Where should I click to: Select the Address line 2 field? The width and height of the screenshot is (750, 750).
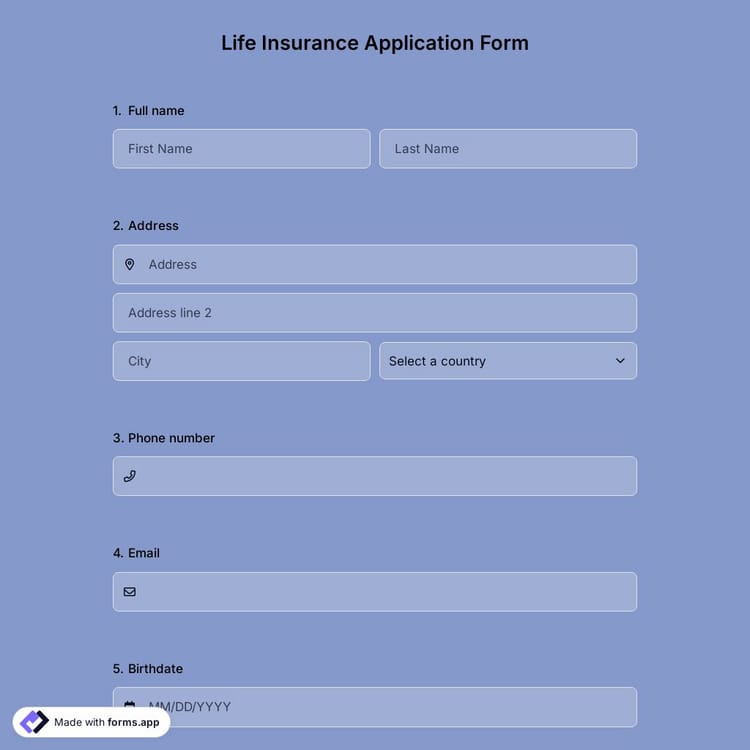pos(374,313)
